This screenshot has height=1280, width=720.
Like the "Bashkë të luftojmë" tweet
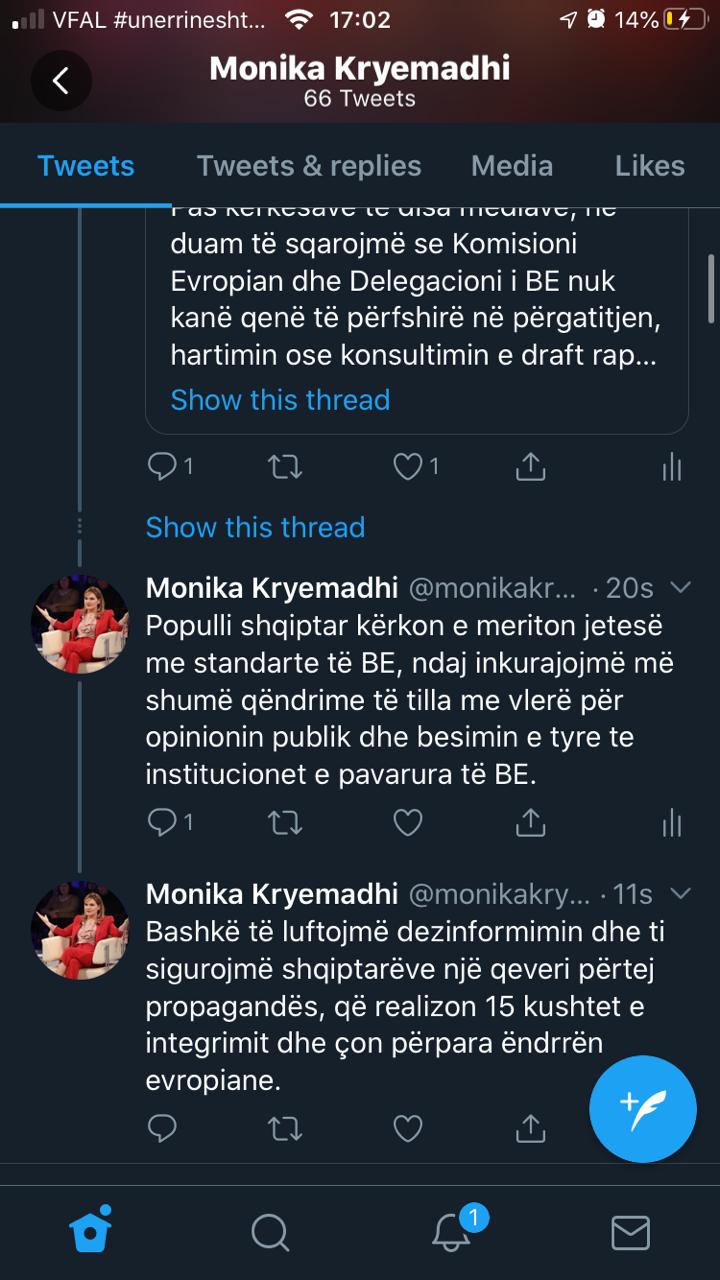pyautogui.click(x=407, y=1129)
